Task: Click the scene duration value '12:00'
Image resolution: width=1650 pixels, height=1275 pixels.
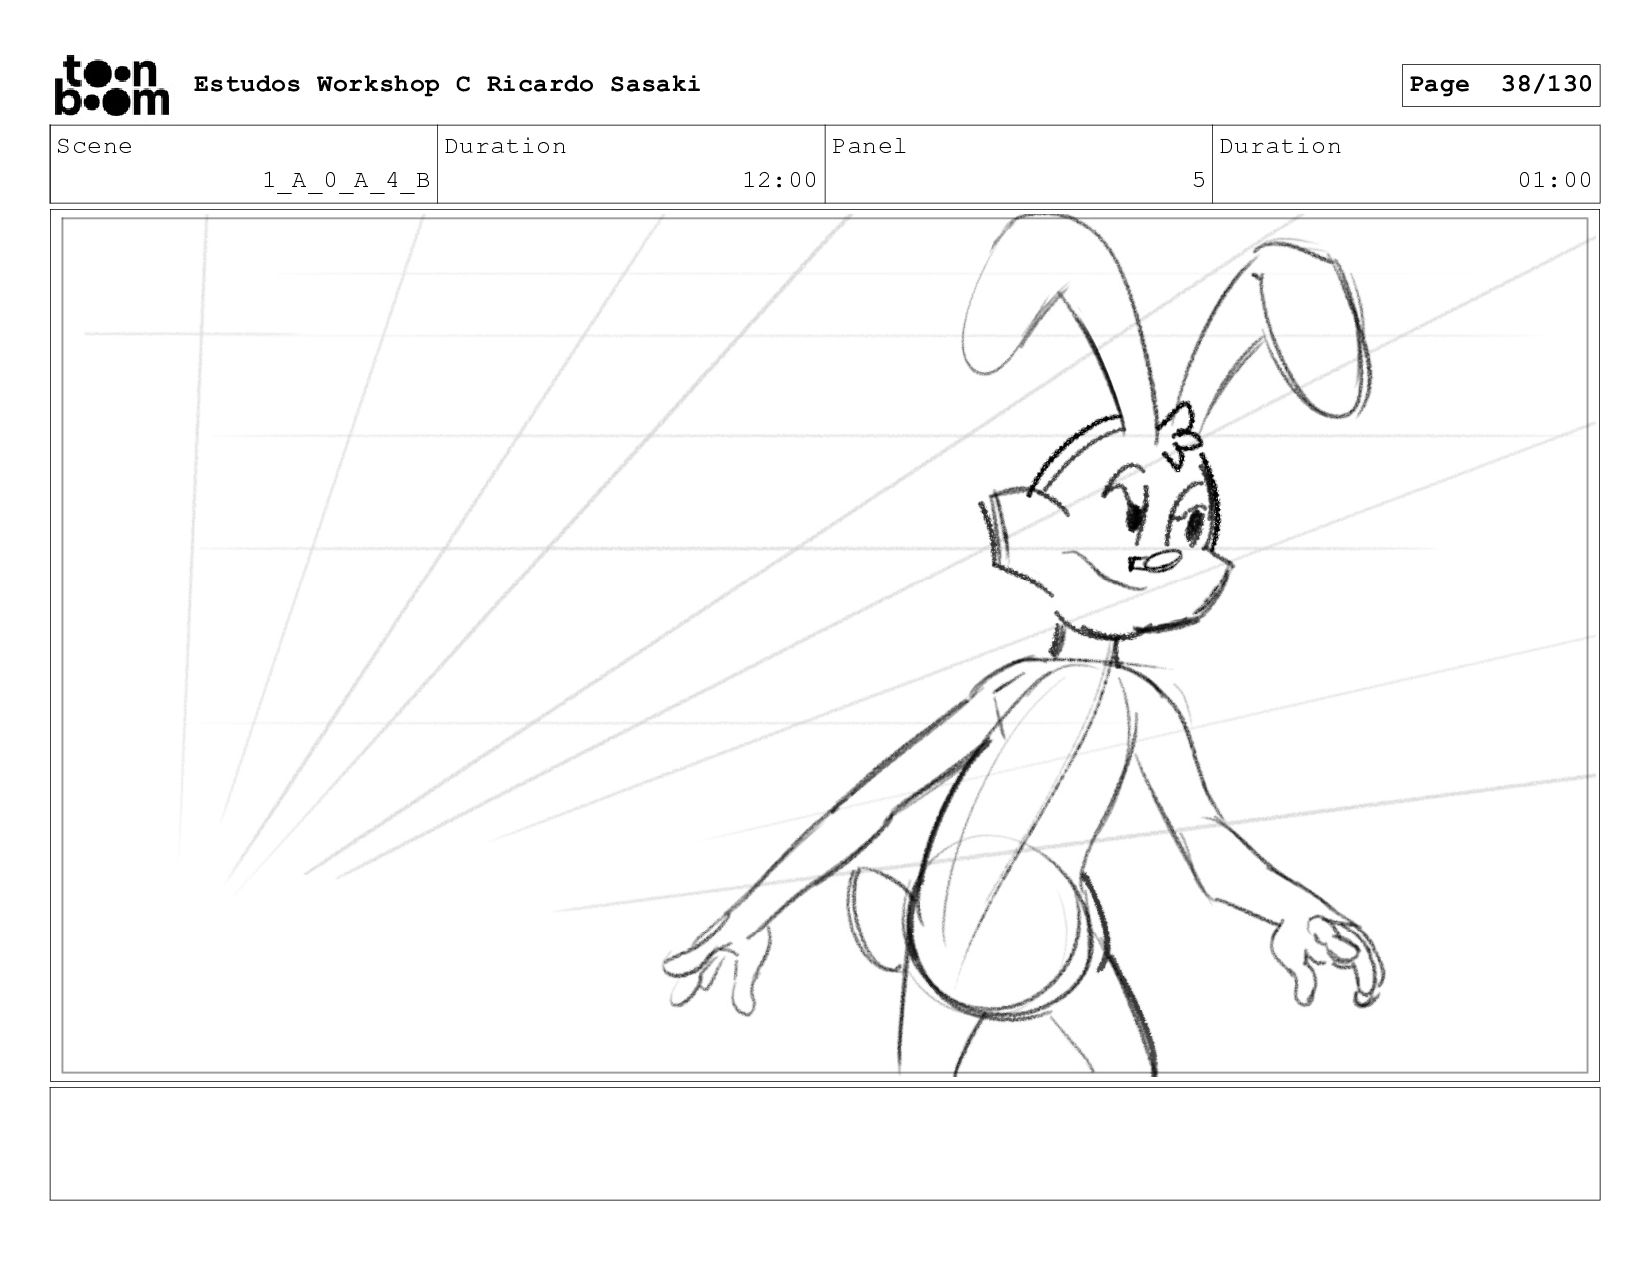Action: [779, 180]
